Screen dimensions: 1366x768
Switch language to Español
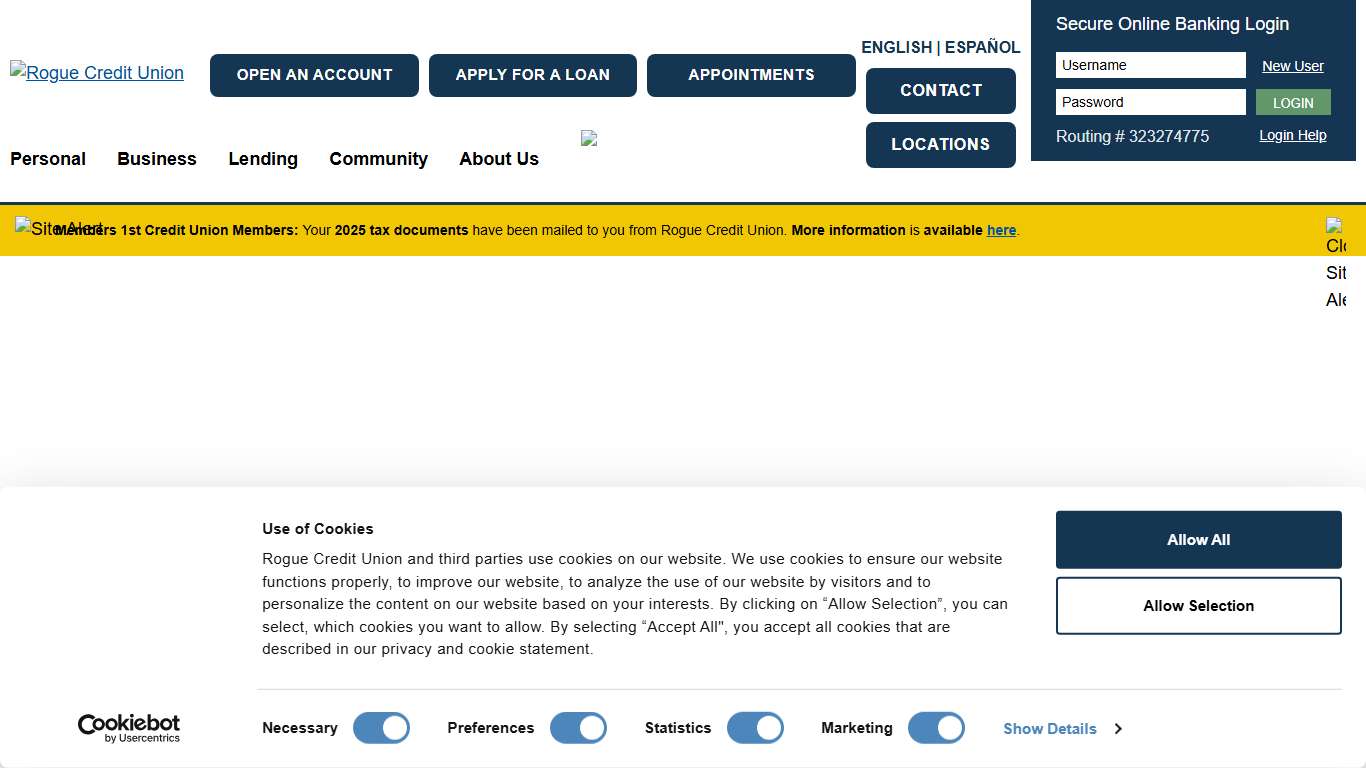(982, 47)
